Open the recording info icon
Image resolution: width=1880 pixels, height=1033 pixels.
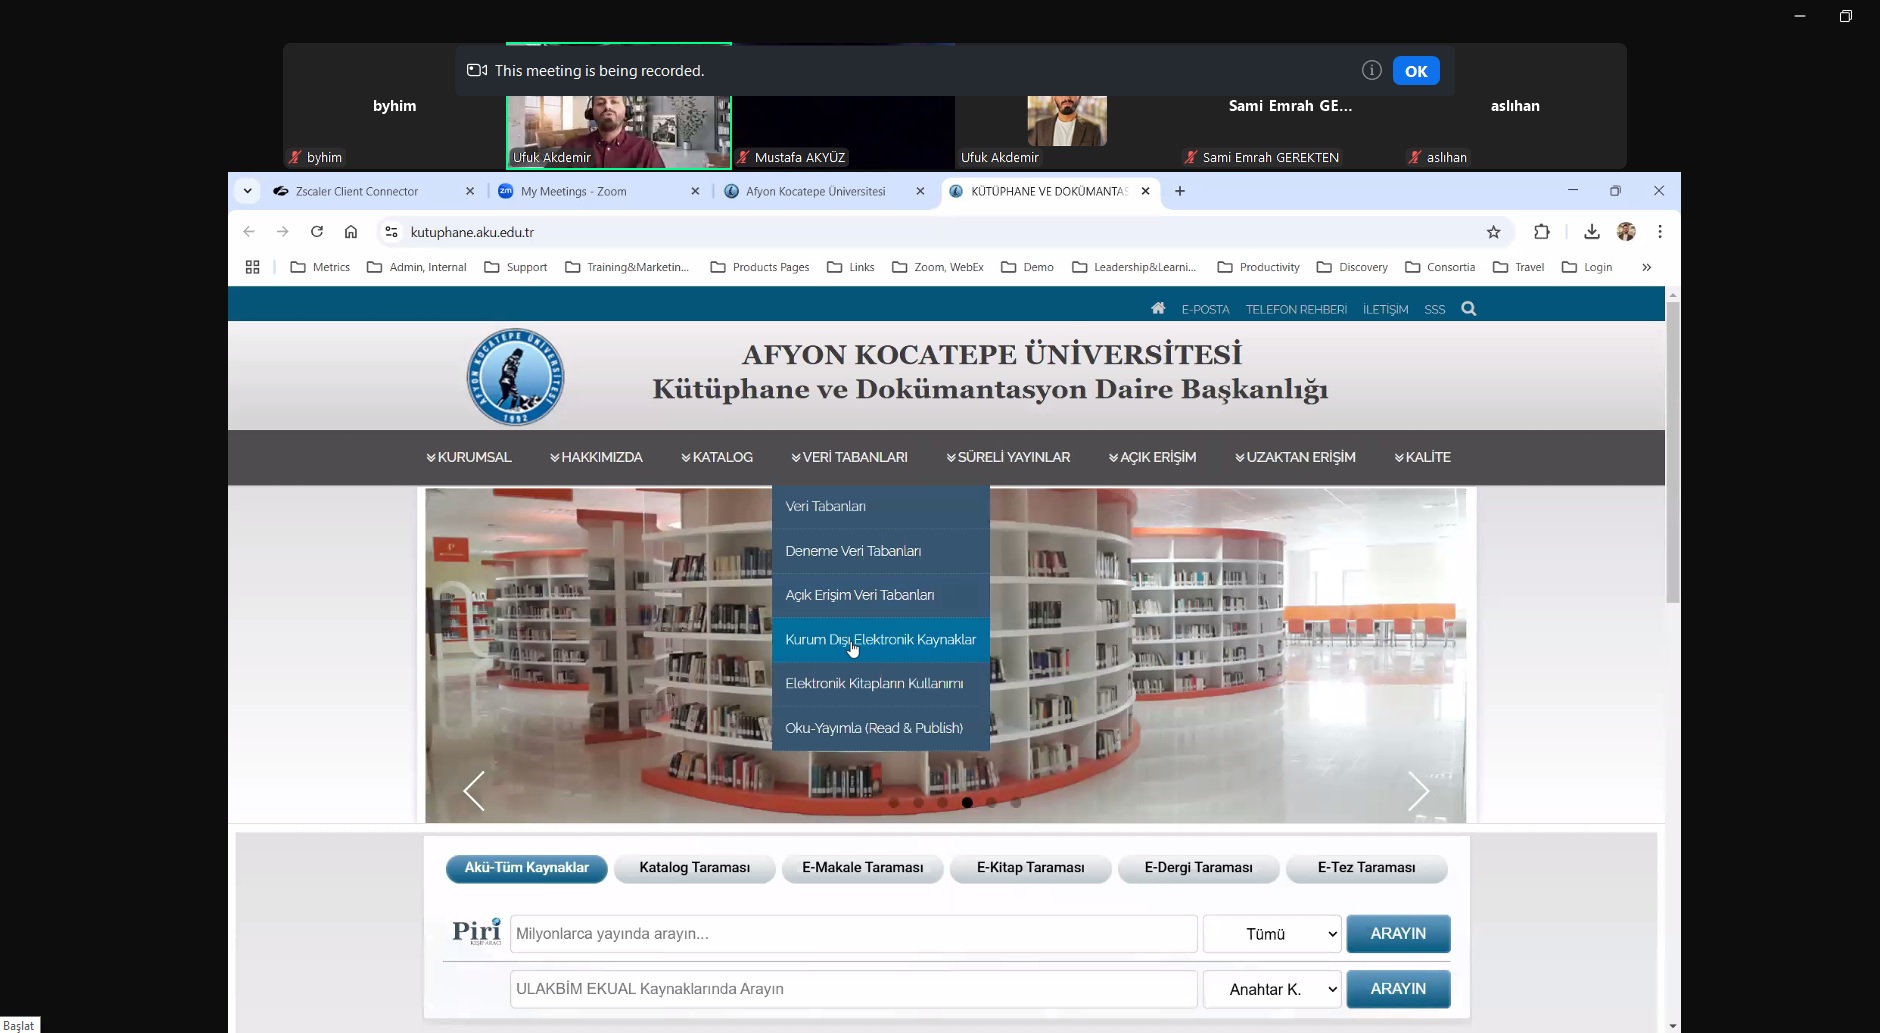coord(1372,70)
